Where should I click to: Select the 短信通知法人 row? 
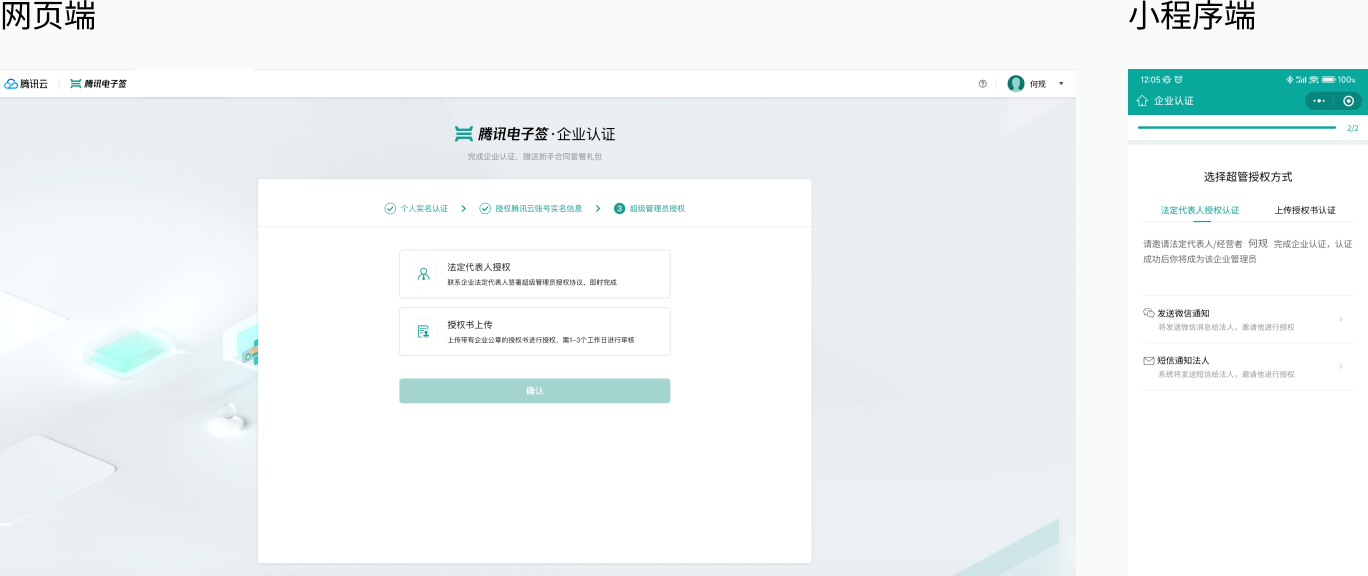1247,367
